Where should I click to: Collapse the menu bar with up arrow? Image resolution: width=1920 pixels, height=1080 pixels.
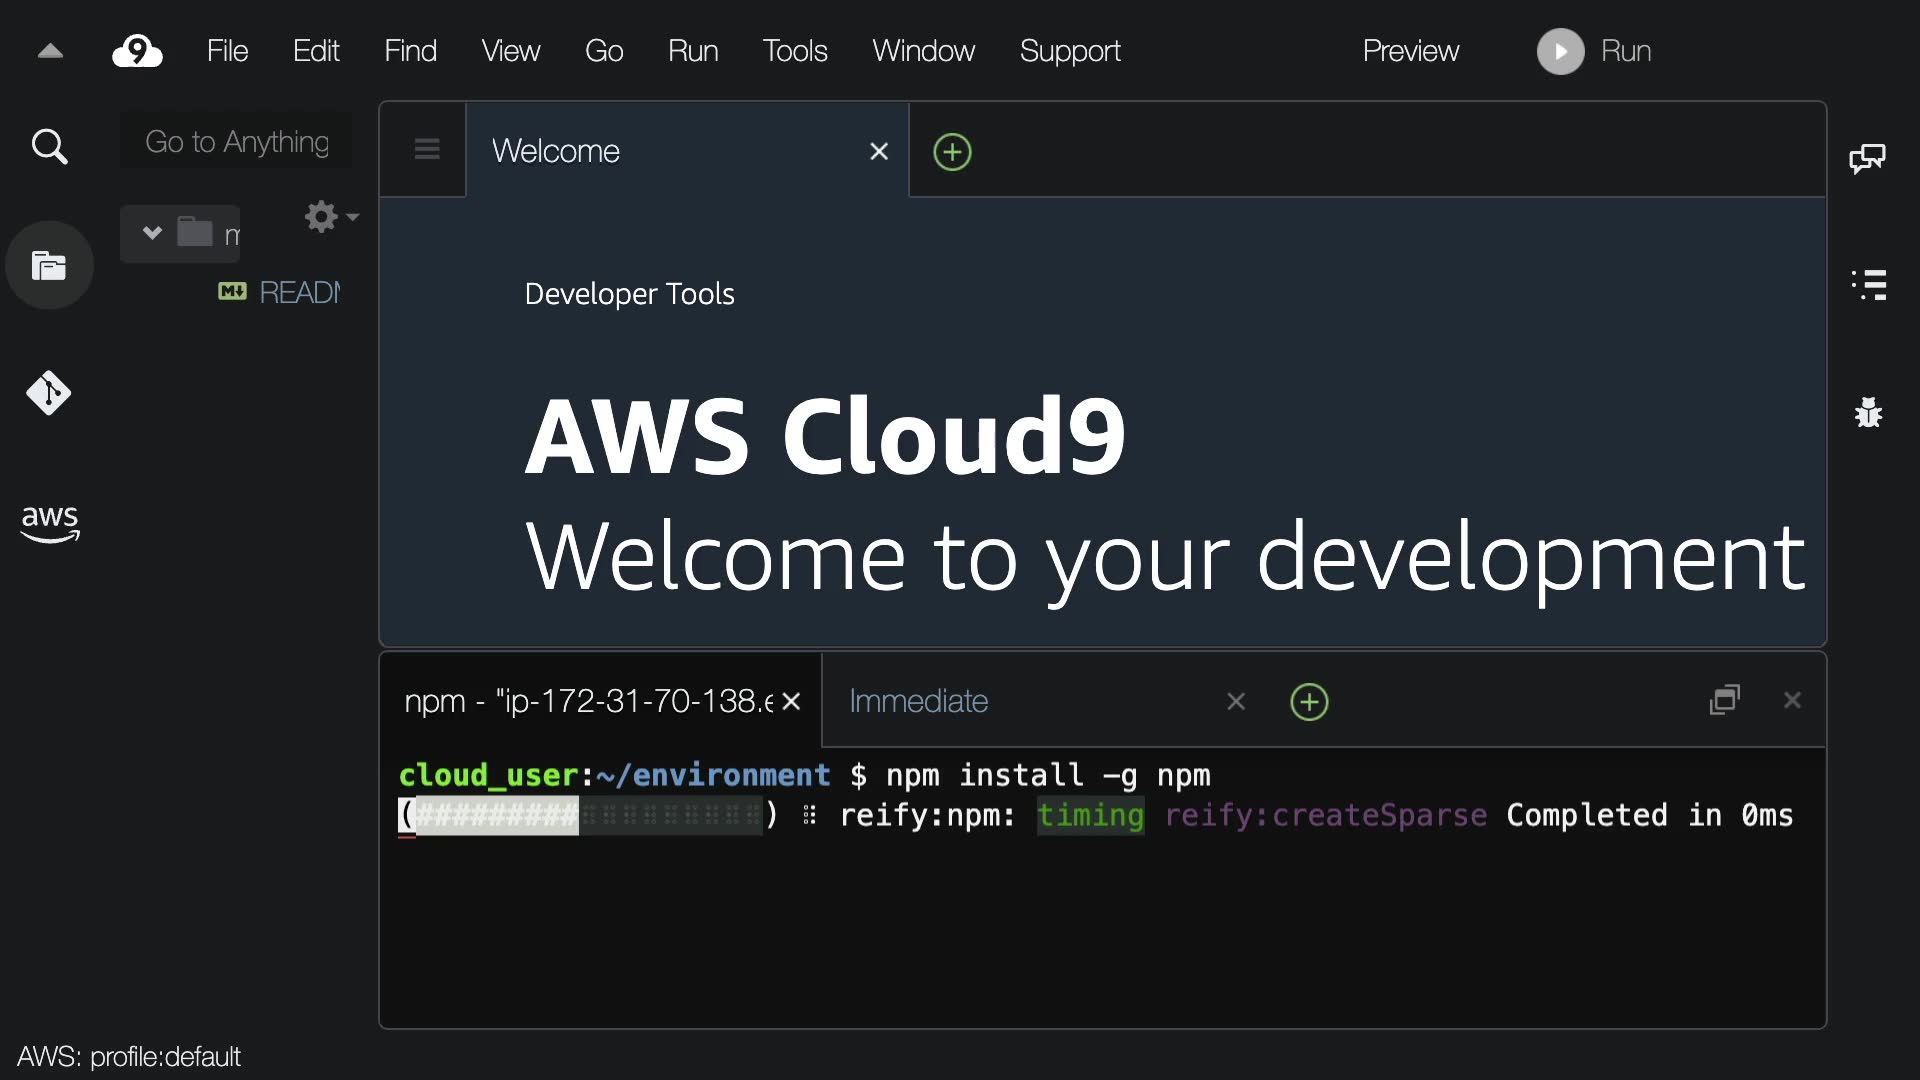(50, 51)
